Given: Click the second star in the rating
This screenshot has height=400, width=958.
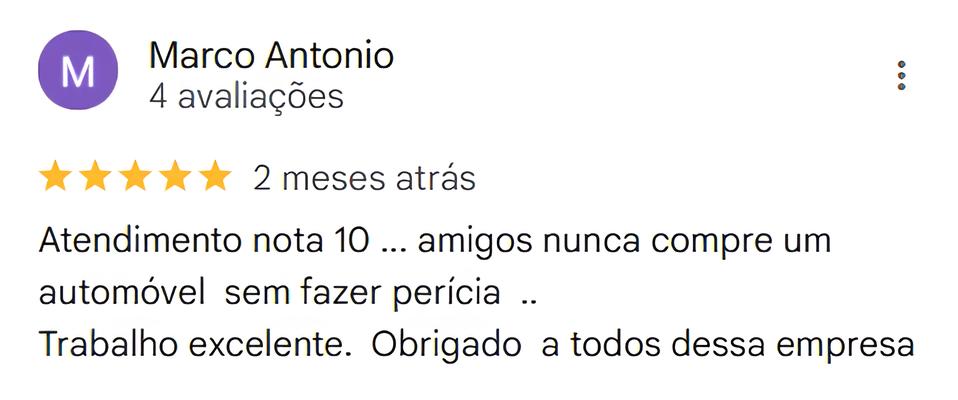Looking at the screenshot, I should pyautogui.click(x=95, y=178).
